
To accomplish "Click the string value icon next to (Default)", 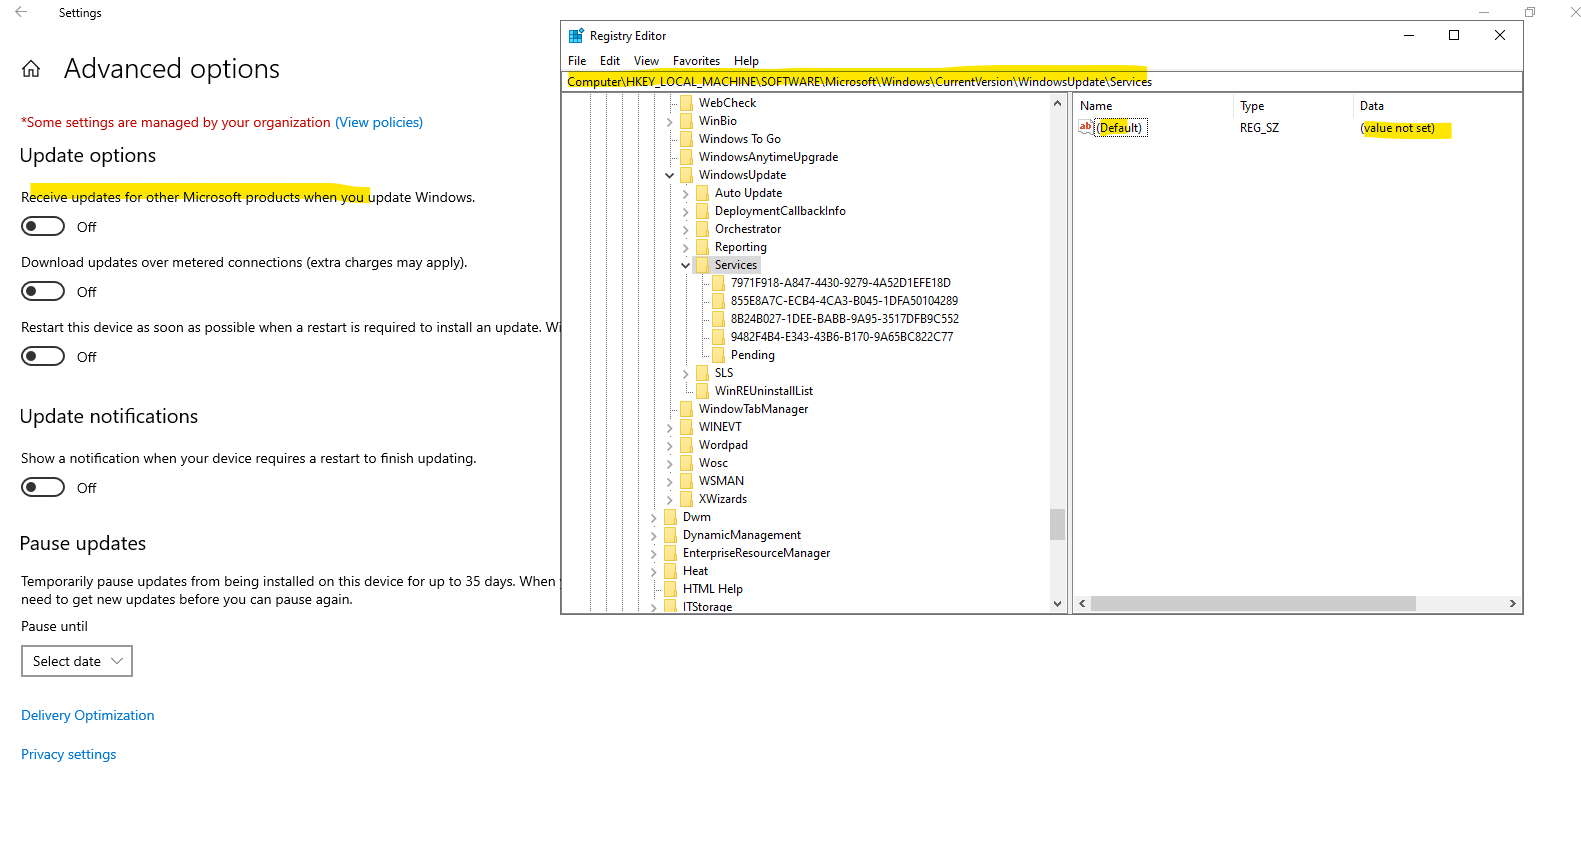I will coord(1086,127).
